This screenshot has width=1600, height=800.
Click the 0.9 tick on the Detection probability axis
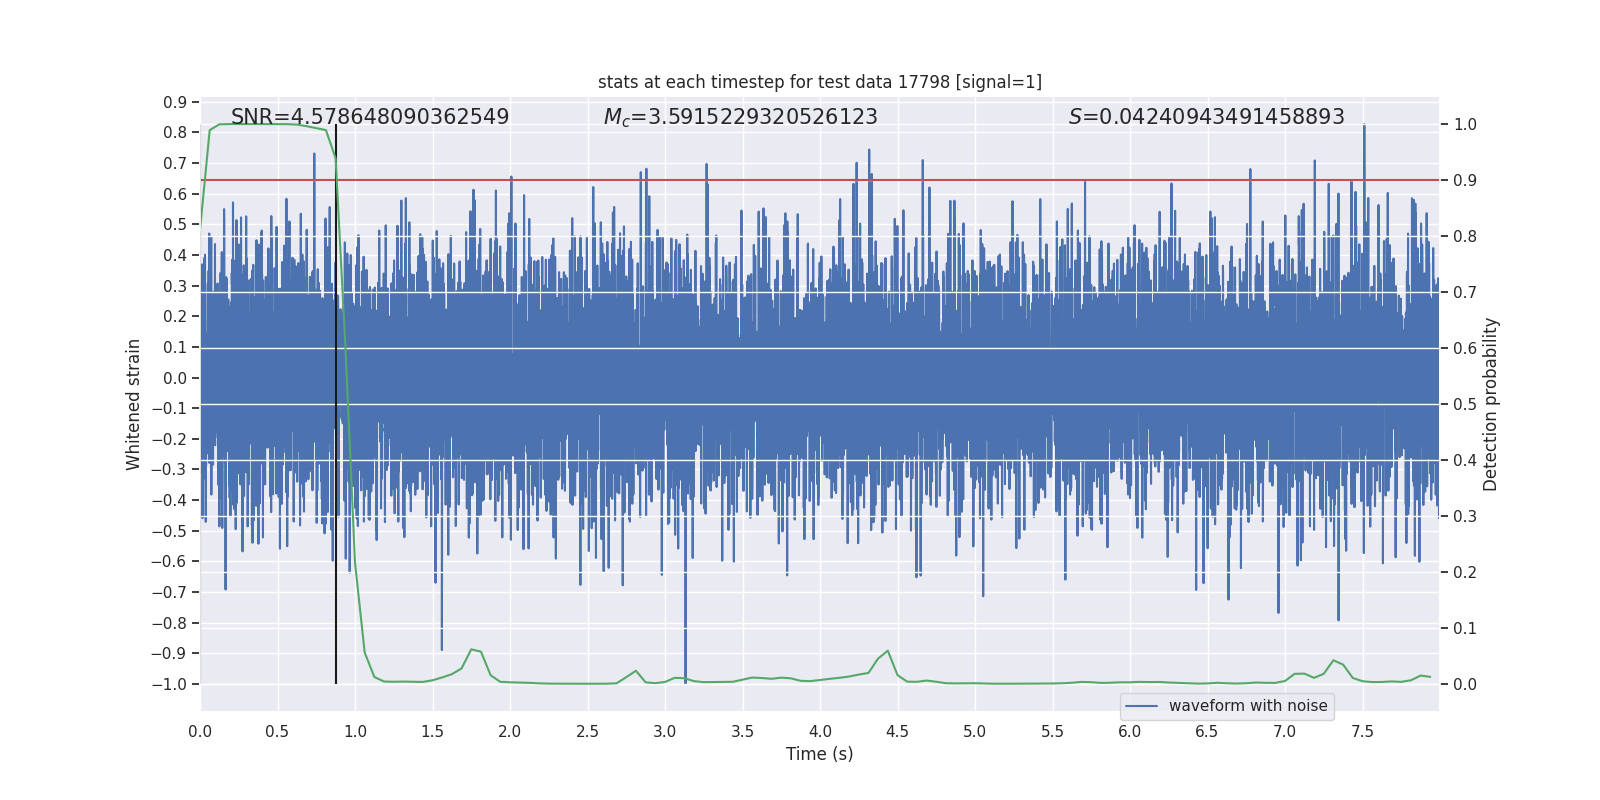click(1465, 181)
